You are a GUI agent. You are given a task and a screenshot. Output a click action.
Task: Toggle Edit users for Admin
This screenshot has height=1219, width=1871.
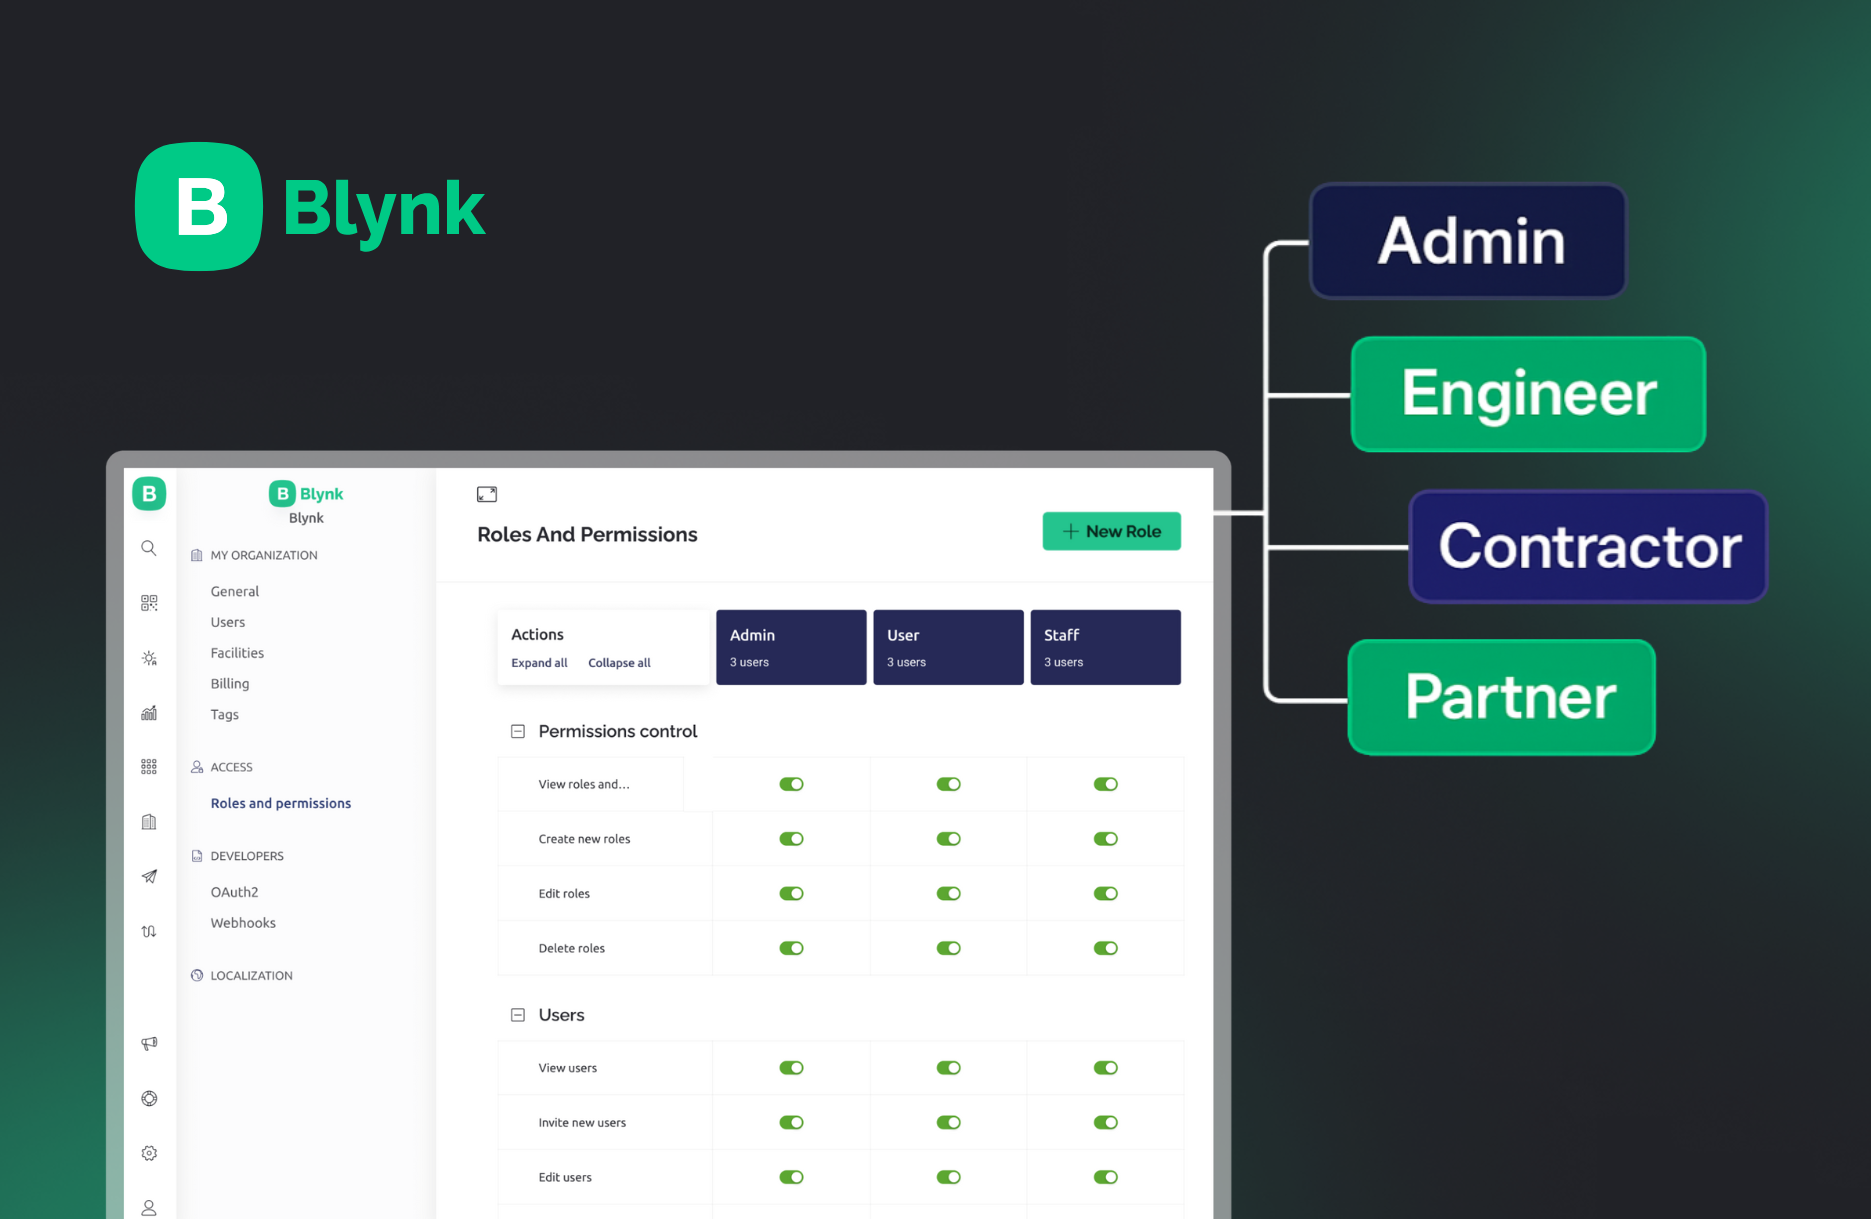791,1177
